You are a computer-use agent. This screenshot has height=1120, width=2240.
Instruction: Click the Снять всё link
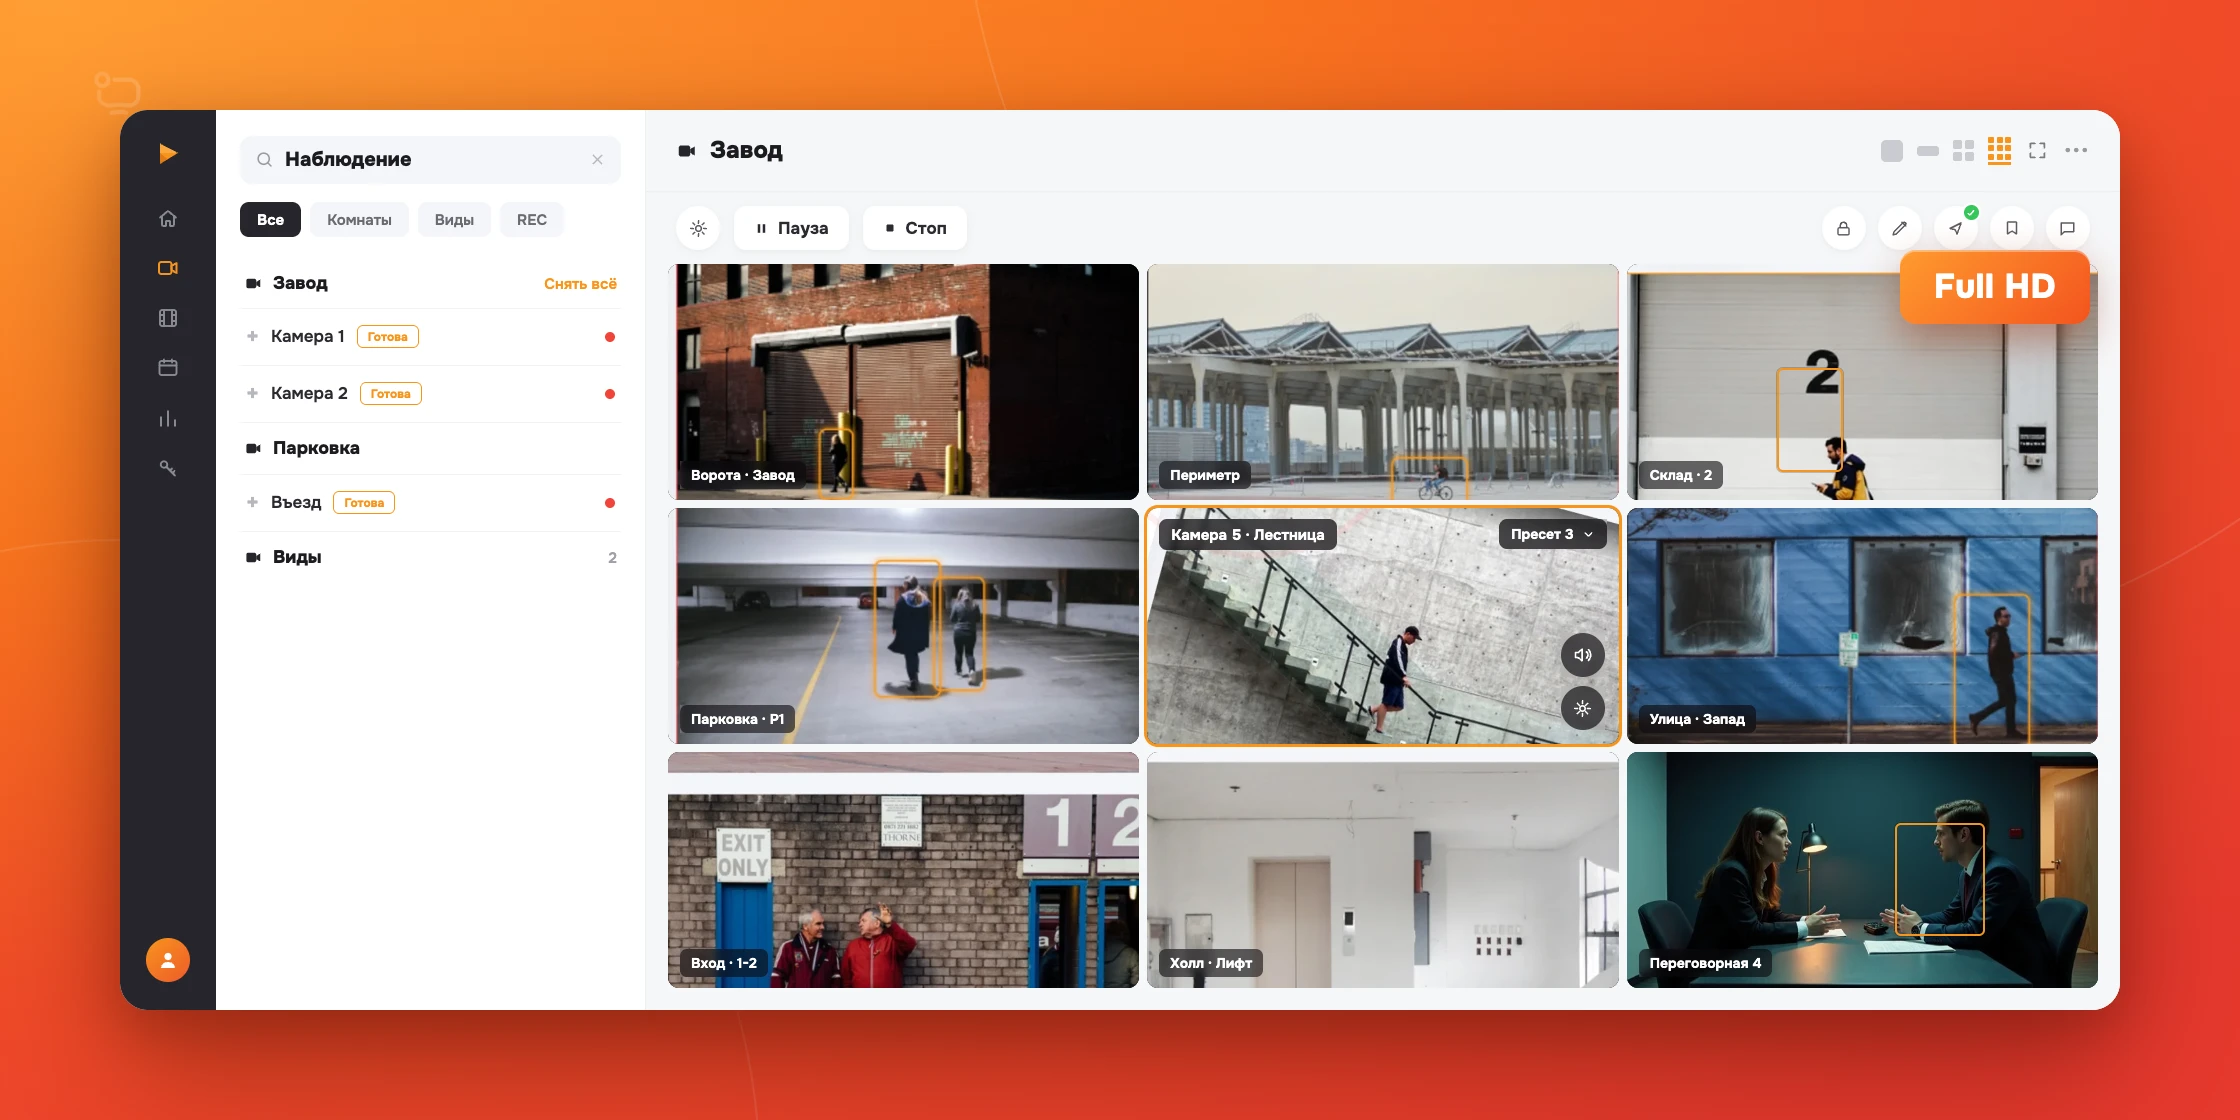580,284
